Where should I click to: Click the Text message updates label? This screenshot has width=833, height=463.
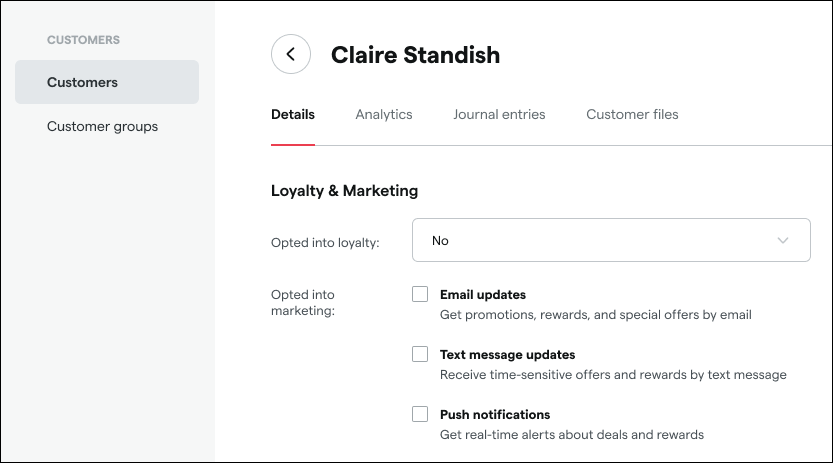[507, 355]
